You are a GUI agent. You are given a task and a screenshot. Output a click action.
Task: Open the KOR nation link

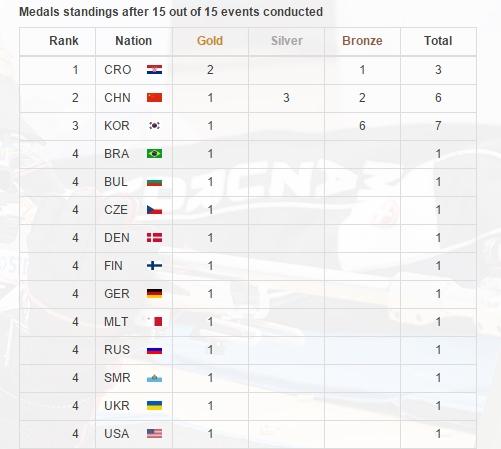117,126
